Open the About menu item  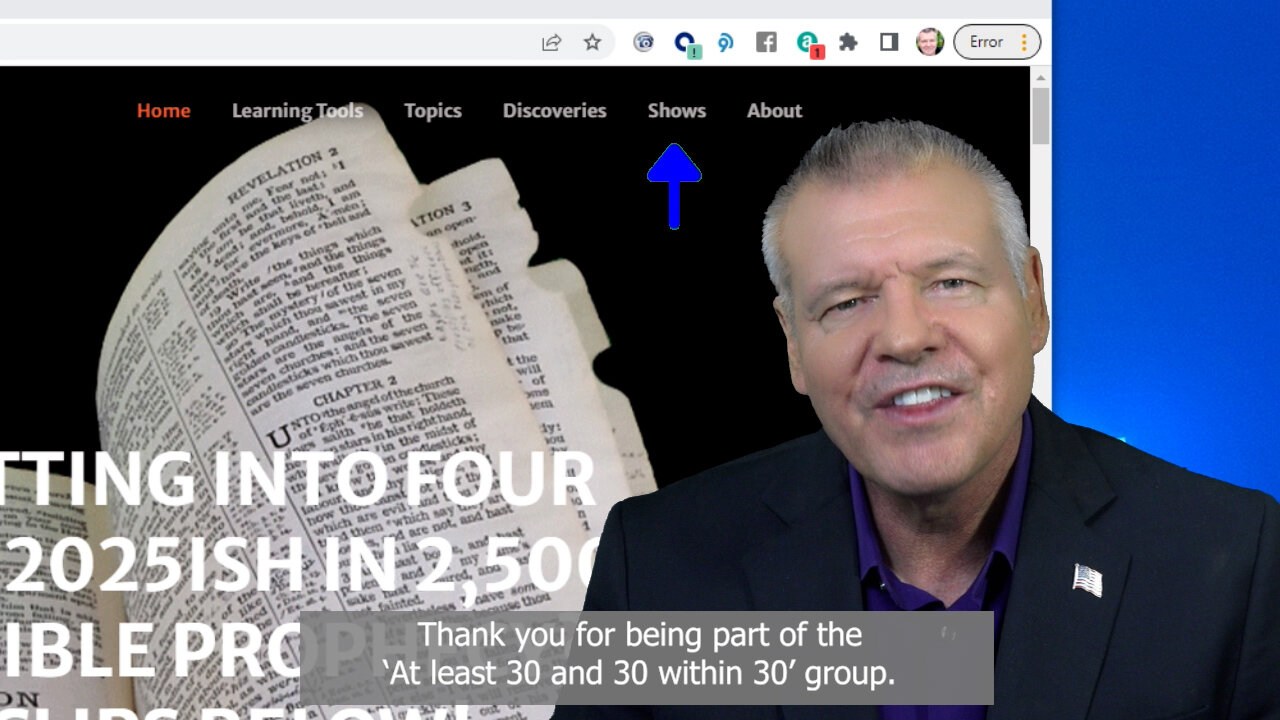(x=775, y=111)
